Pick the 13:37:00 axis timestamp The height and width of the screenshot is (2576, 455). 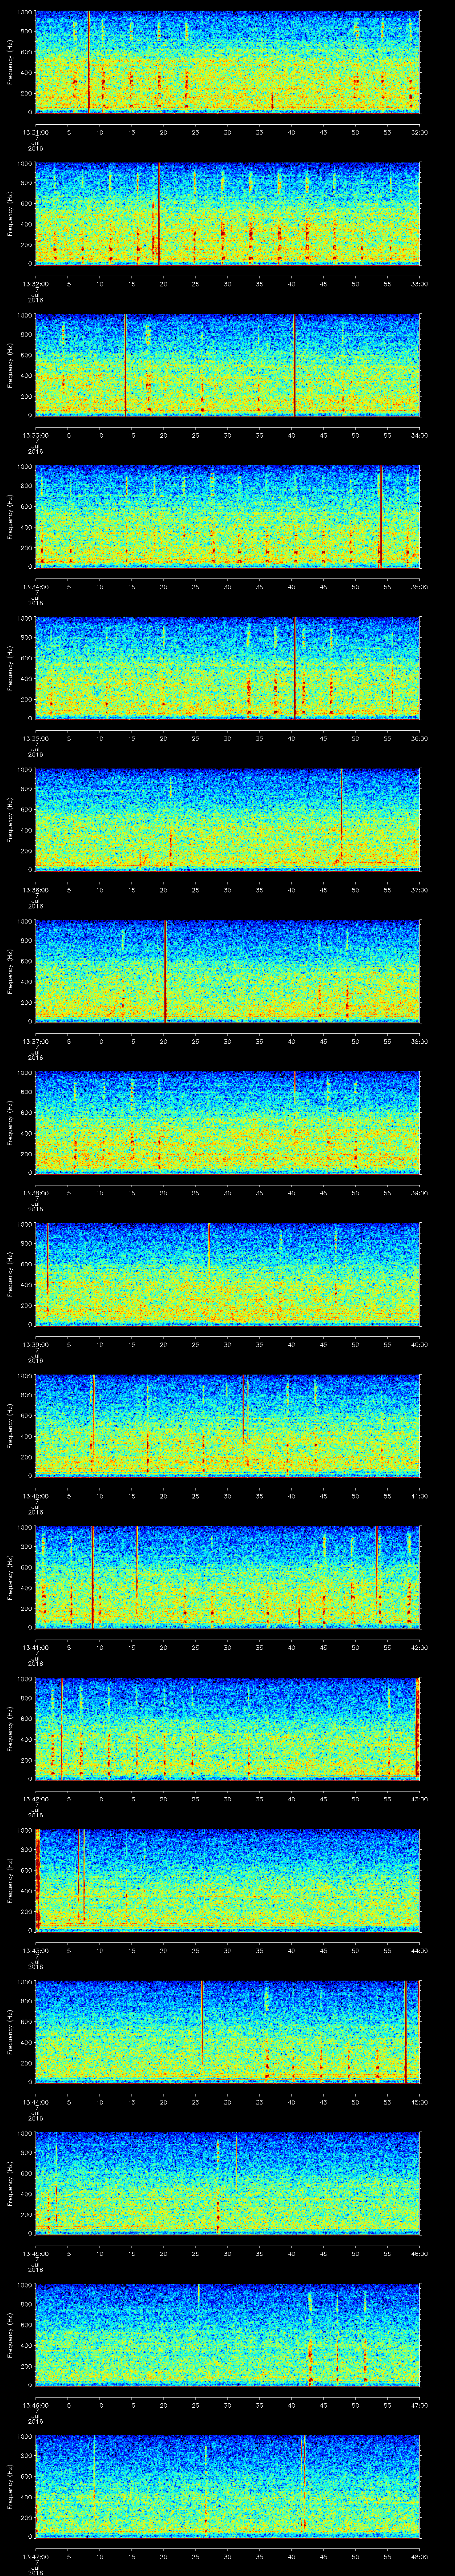35,1041
